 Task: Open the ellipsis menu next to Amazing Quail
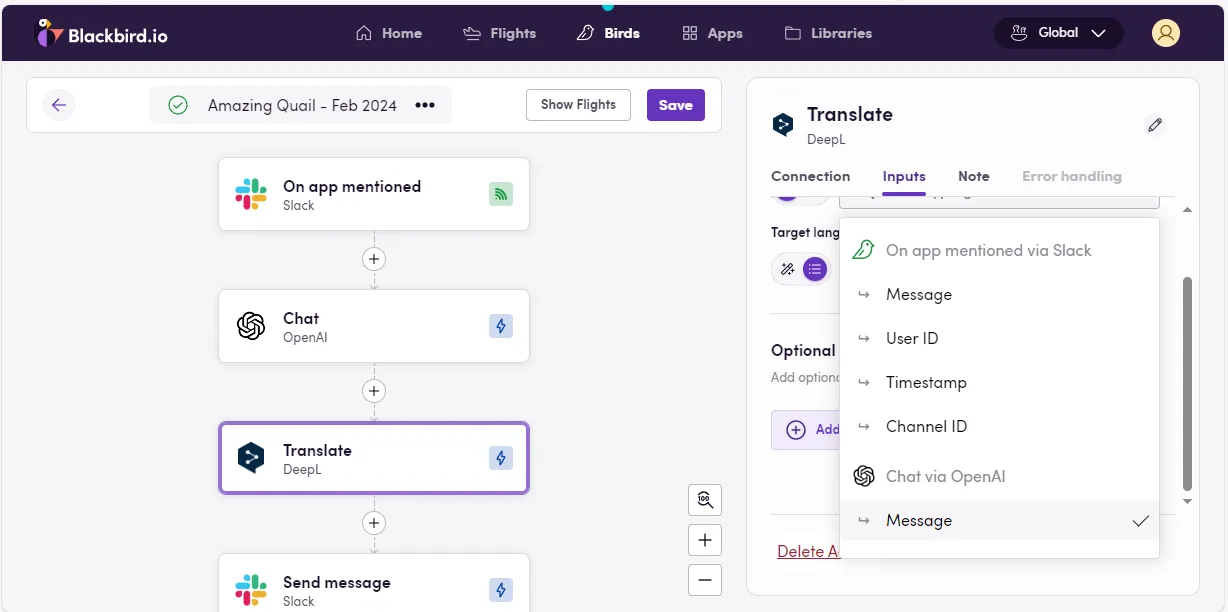pyautogui.click(x=425, y=105)
